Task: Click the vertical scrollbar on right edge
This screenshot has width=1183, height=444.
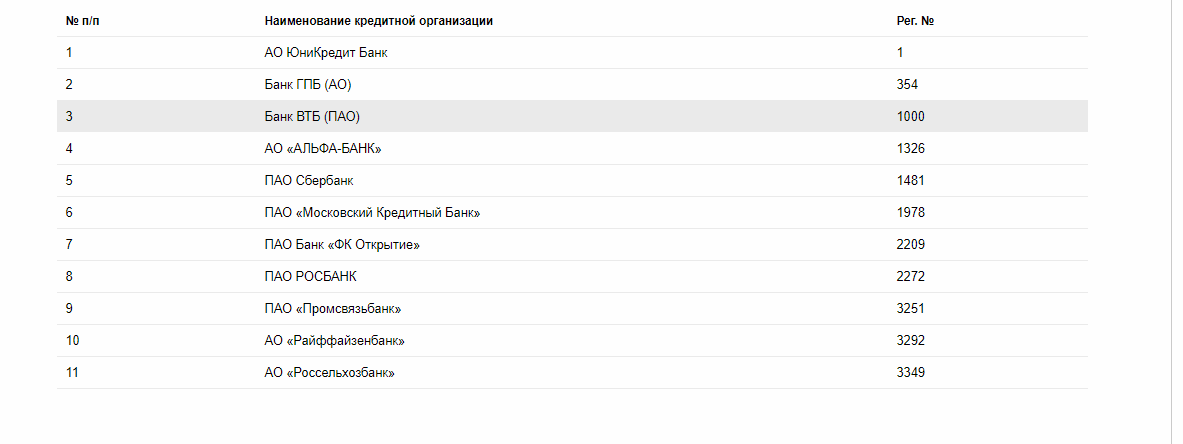Action: [1176, 222]
